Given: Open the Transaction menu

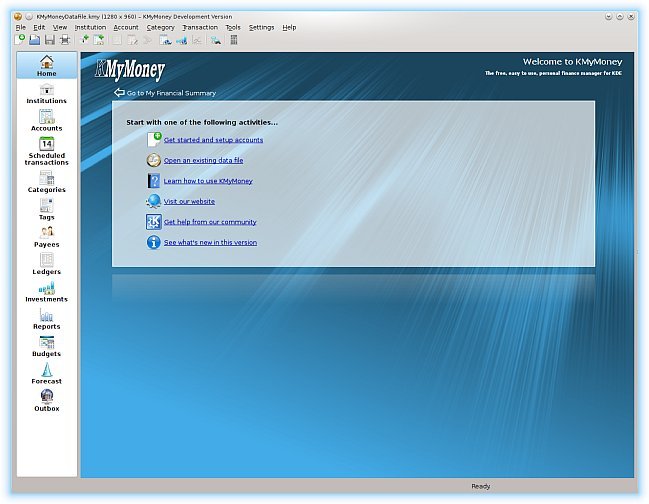Looking at the screenshot, I should click(200, 27).
